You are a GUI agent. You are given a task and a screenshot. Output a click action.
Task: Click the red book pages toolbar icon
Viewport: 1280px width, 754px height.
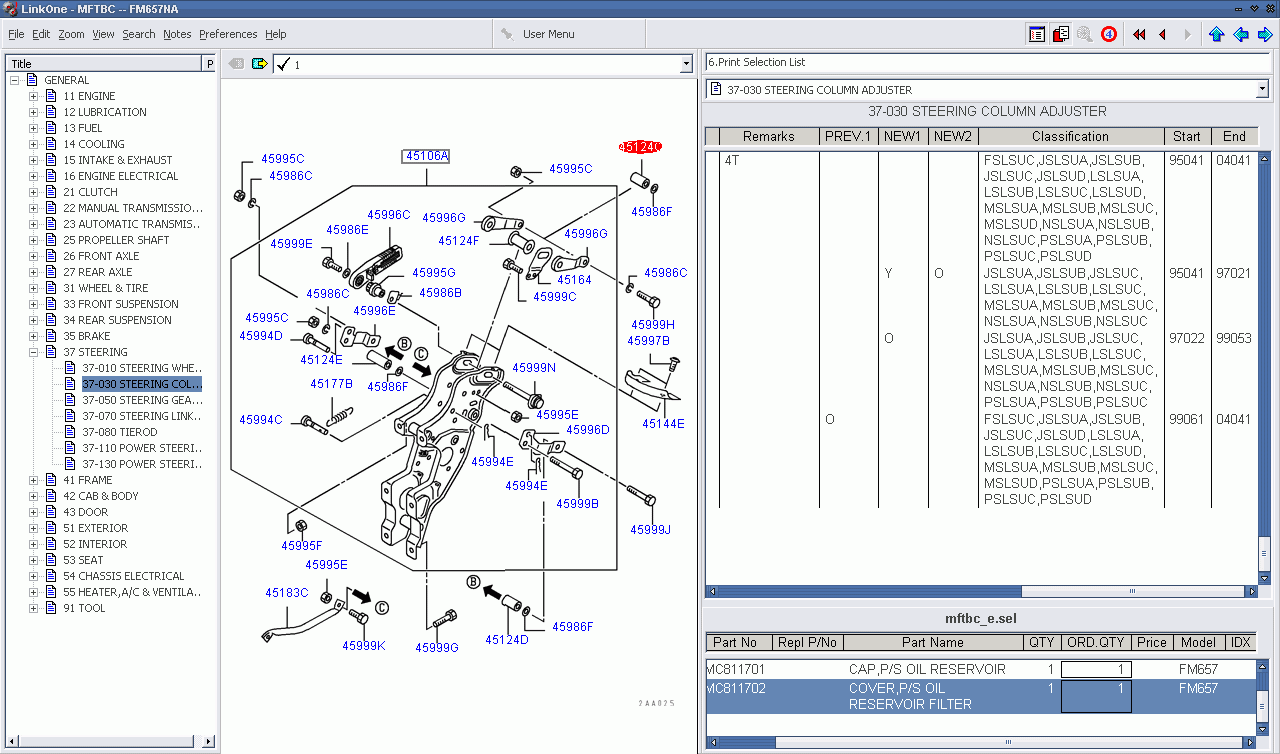tap(1061, 34)
